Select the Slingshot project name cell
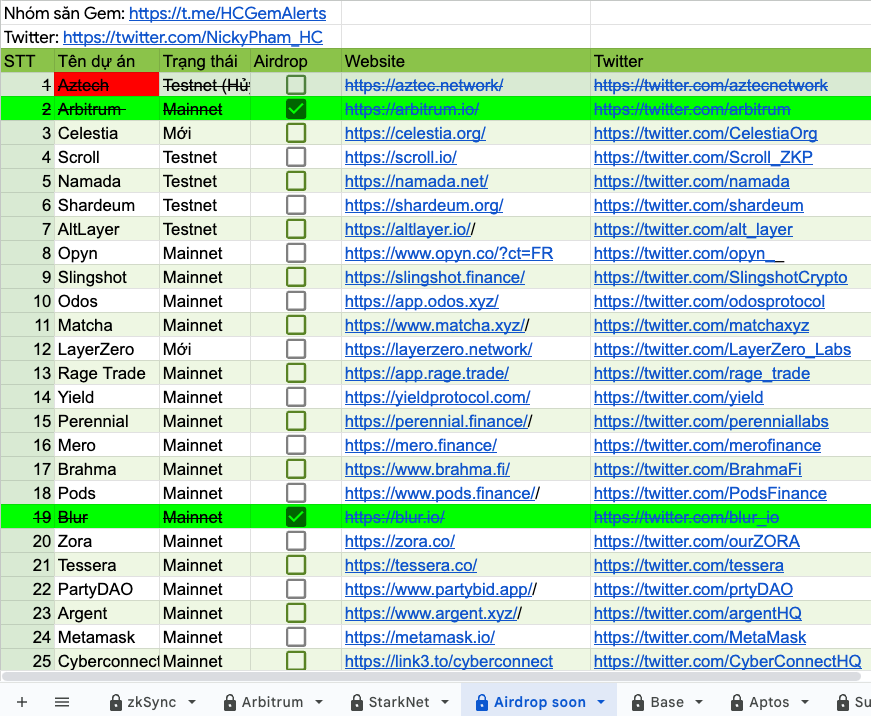The height and width of the screenshot is (716, 871). [107, 277]
